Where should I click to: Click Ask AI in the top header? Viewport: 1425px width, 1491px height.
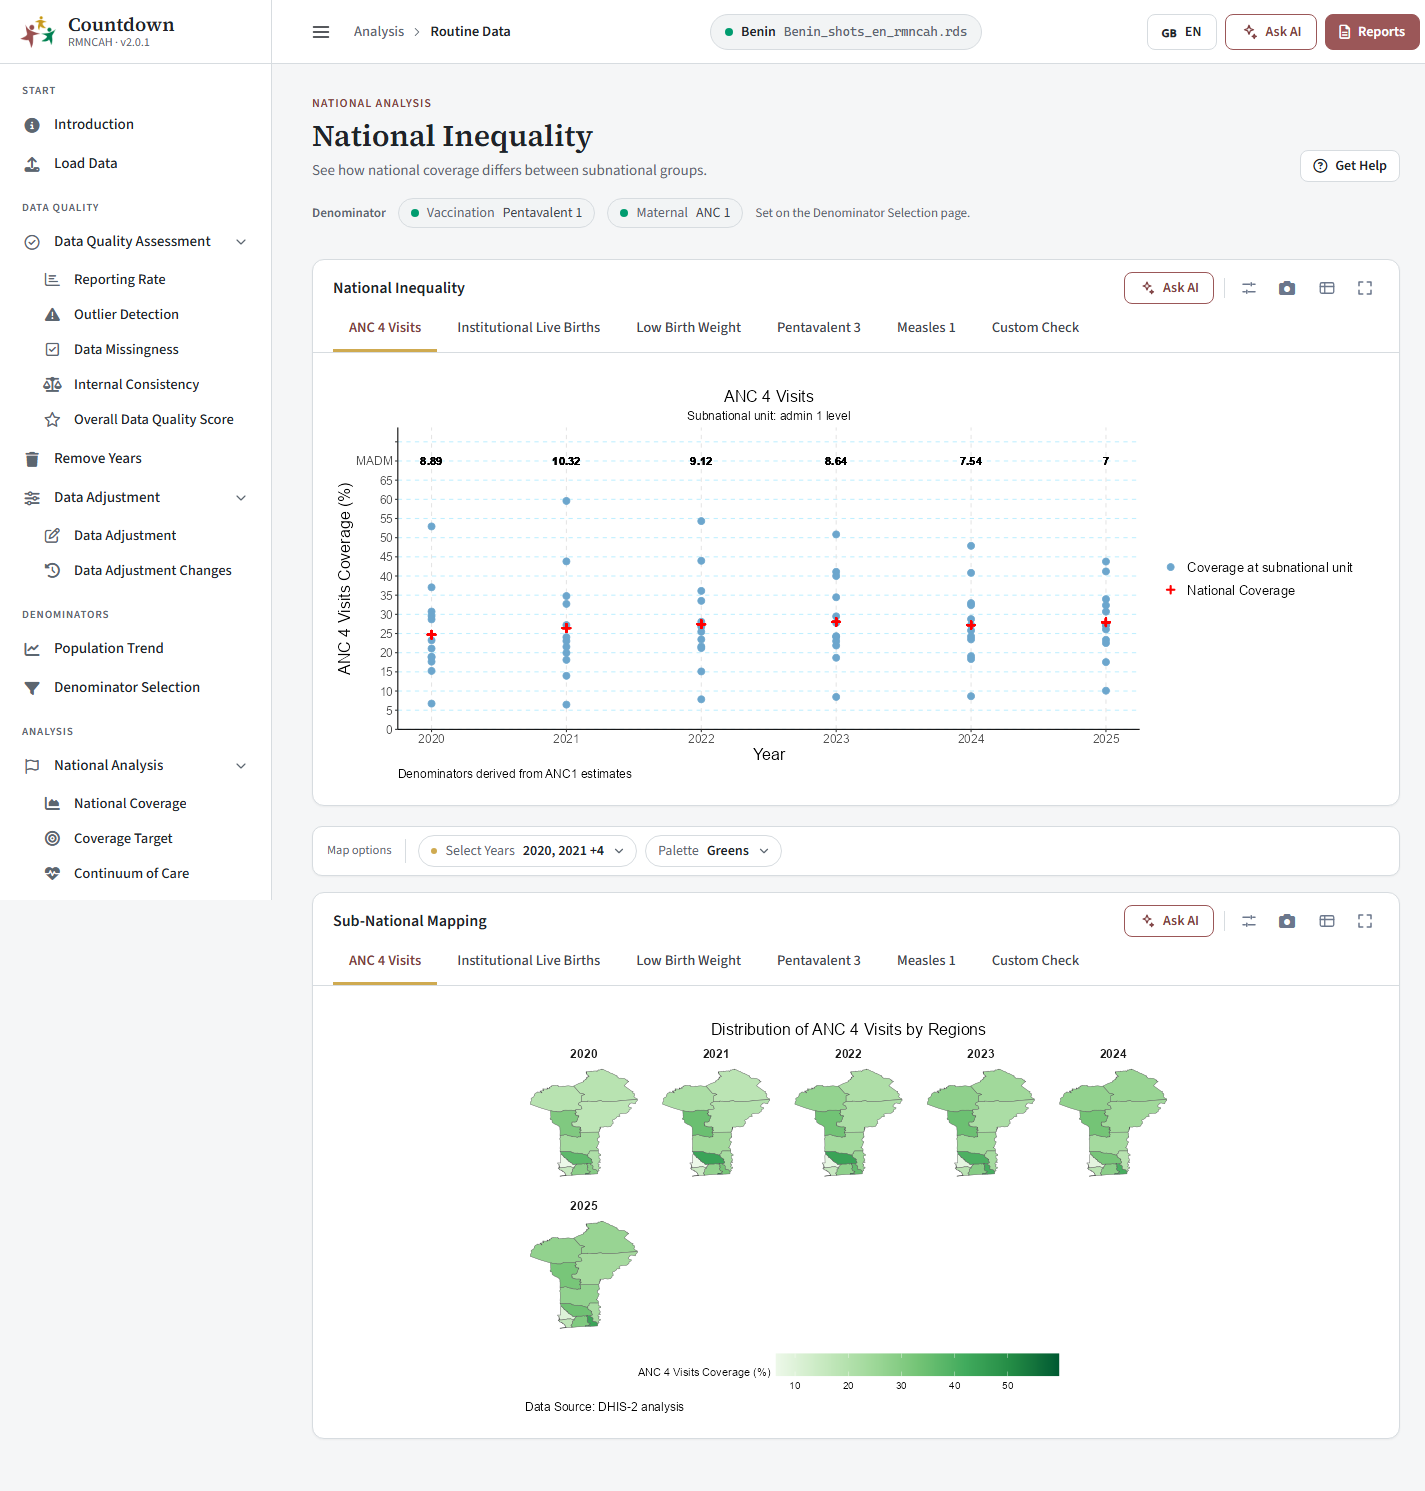click(x=1271, y=32)
